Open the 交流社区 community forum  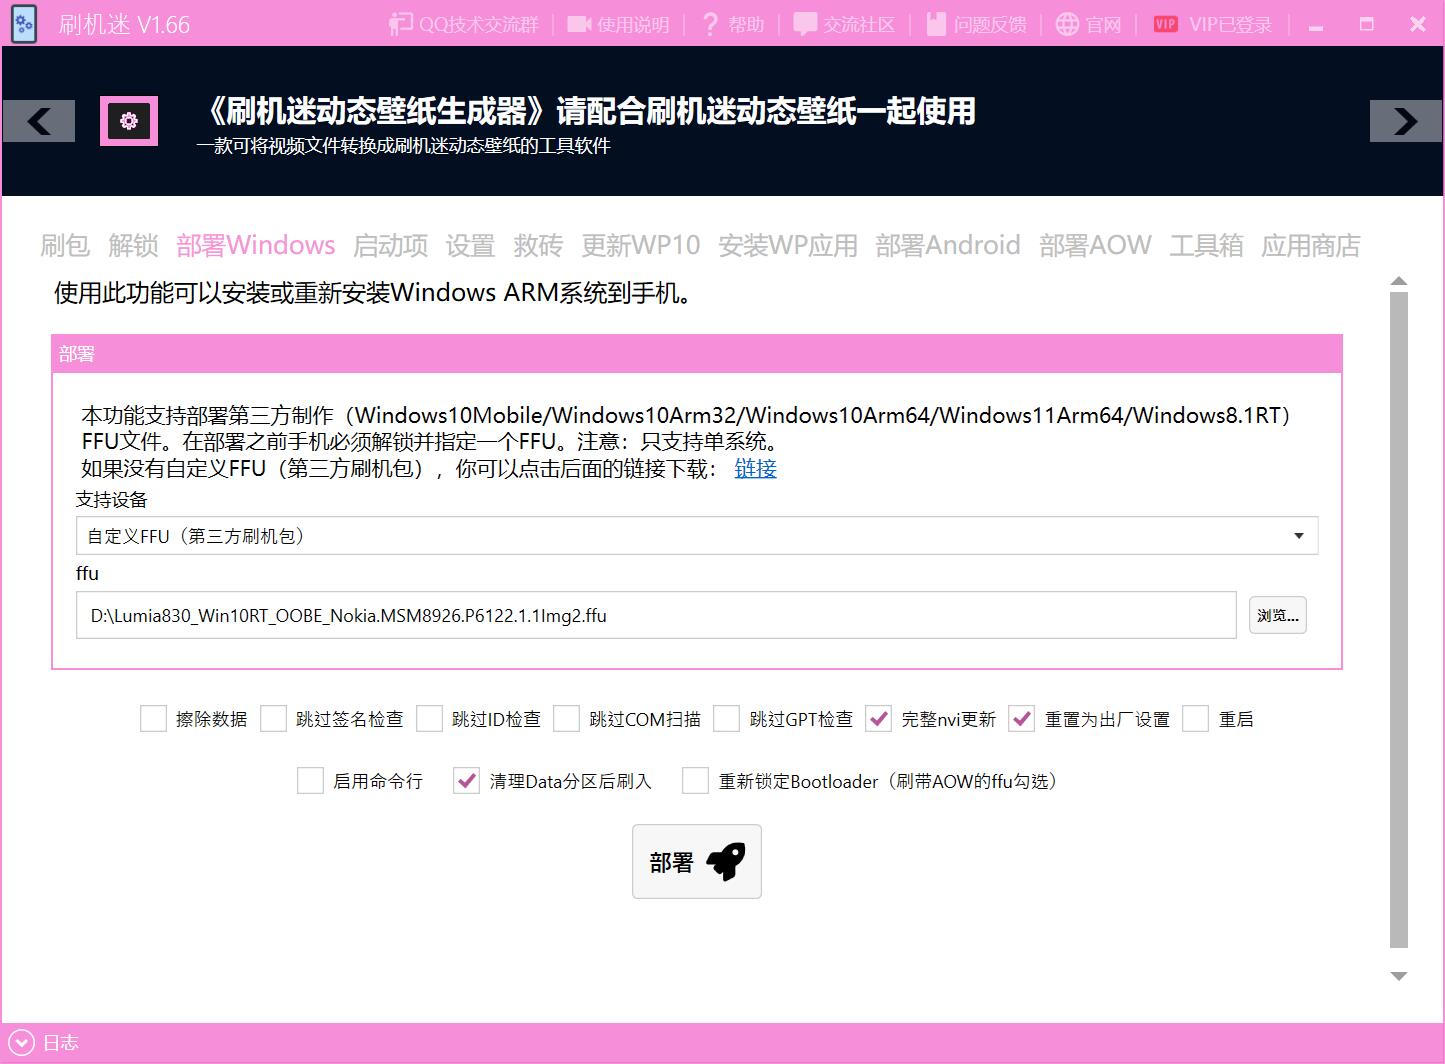843,24
